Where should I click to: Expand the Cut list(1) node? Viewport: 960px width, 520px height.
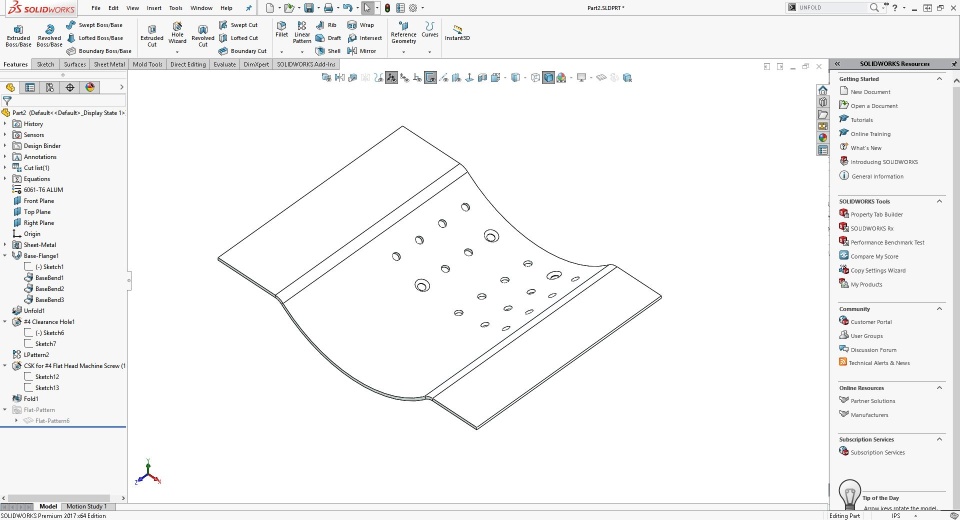coord(6,168)
